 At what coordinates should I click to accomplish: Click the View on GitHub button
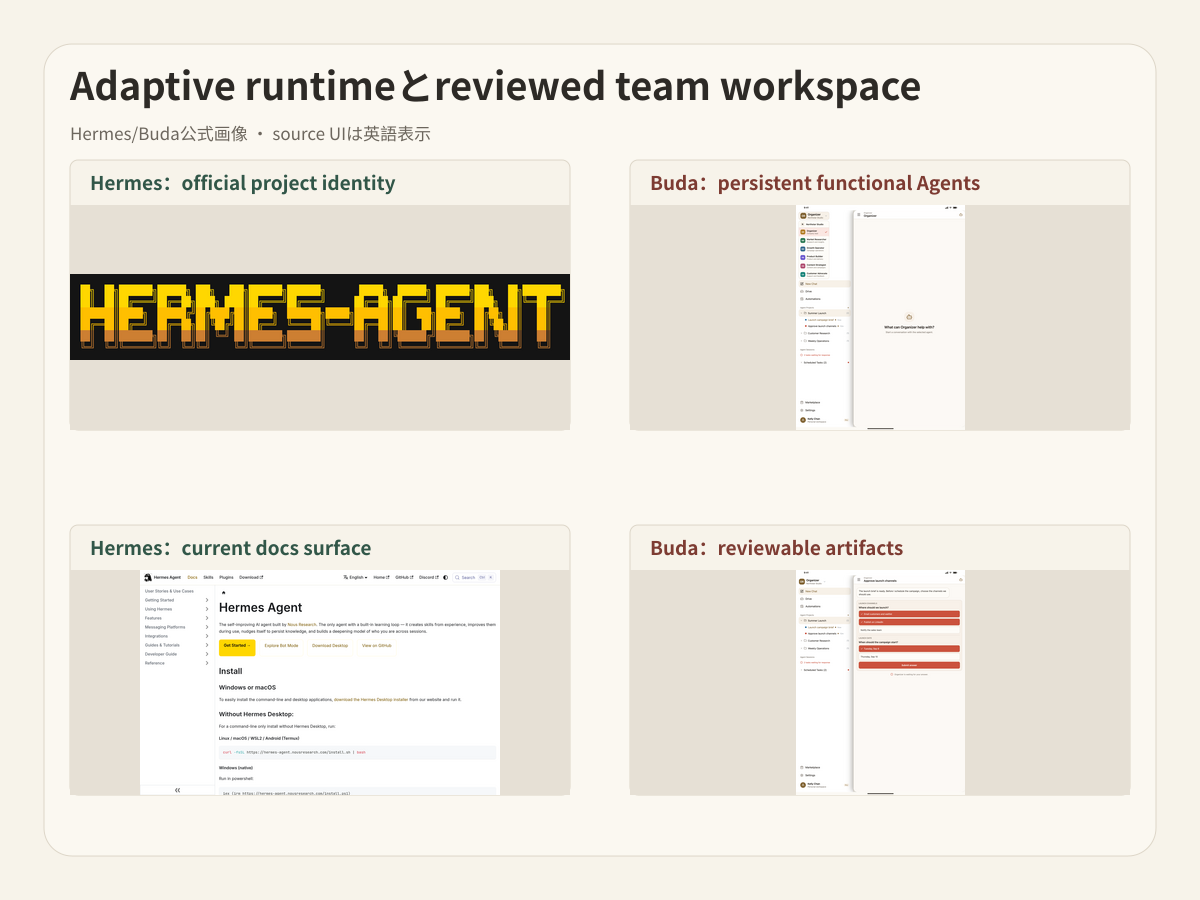(x=377, y=646)
